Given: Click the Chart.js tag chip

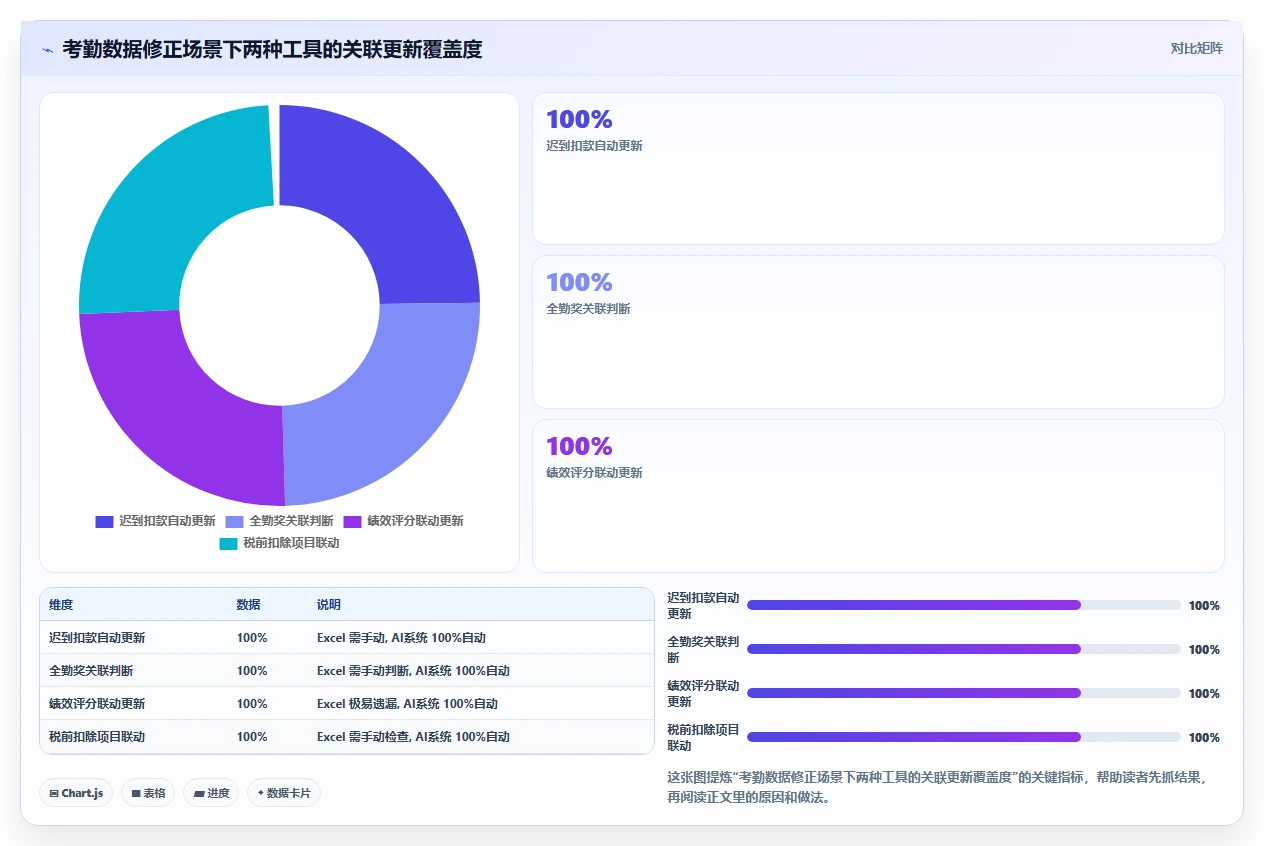Looking at the screenshot, I should [x=77, y=793].
